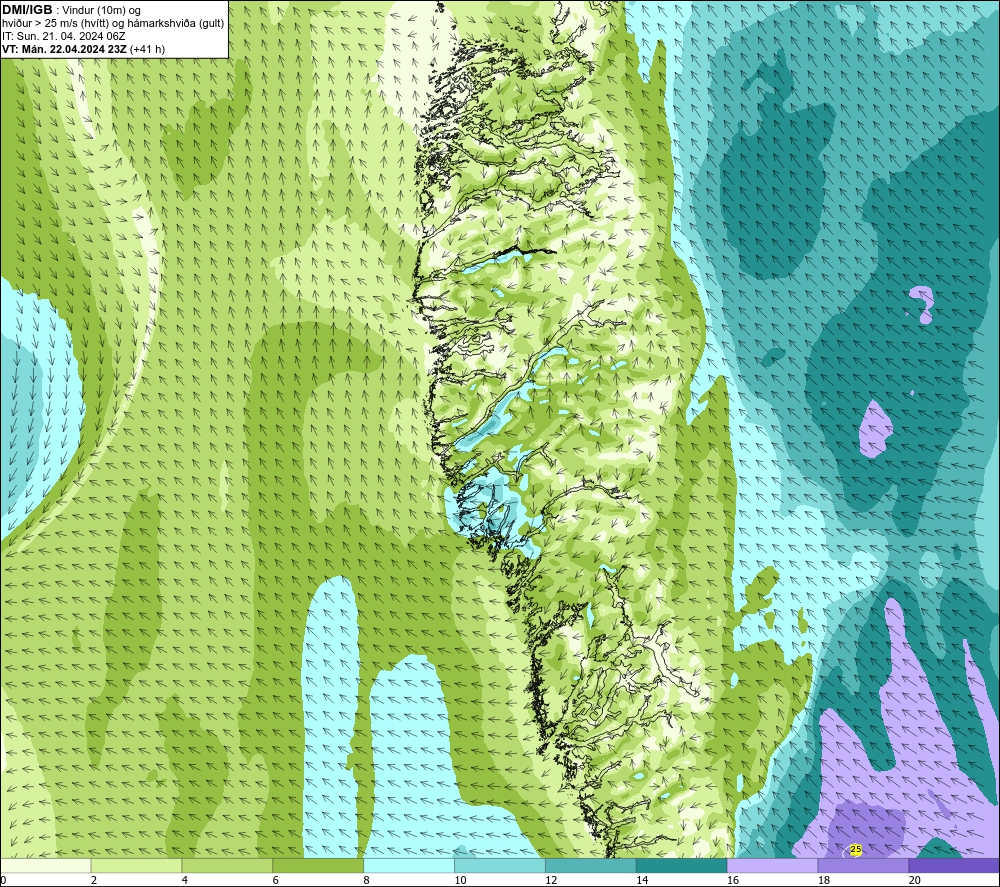Select the 4–6 m/s legend color swatch
Screen dimensions: 1000x887
click(x=227, y=866)
